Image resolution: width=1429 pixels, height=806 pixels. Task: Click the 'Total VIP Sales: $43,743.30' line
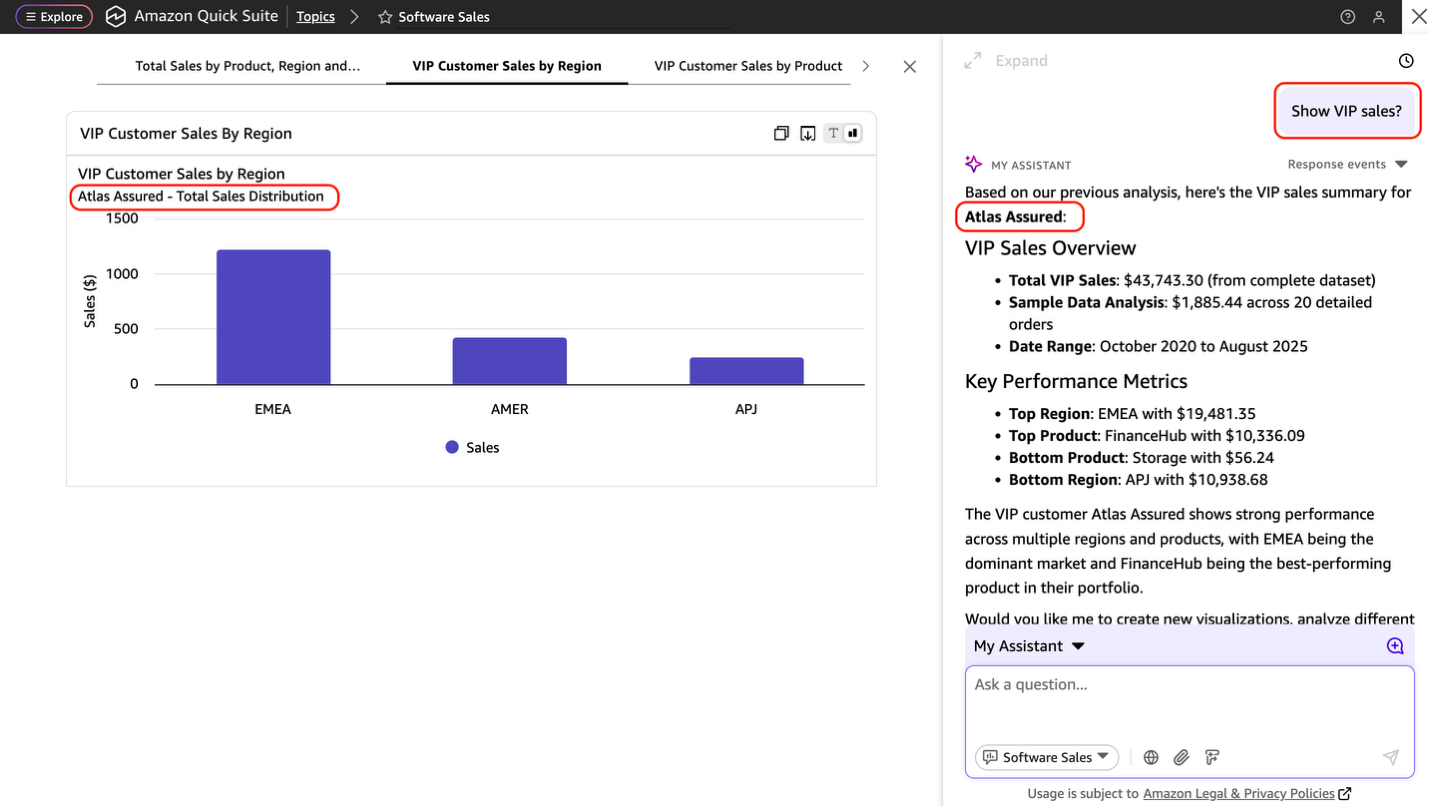[1192, 280]
